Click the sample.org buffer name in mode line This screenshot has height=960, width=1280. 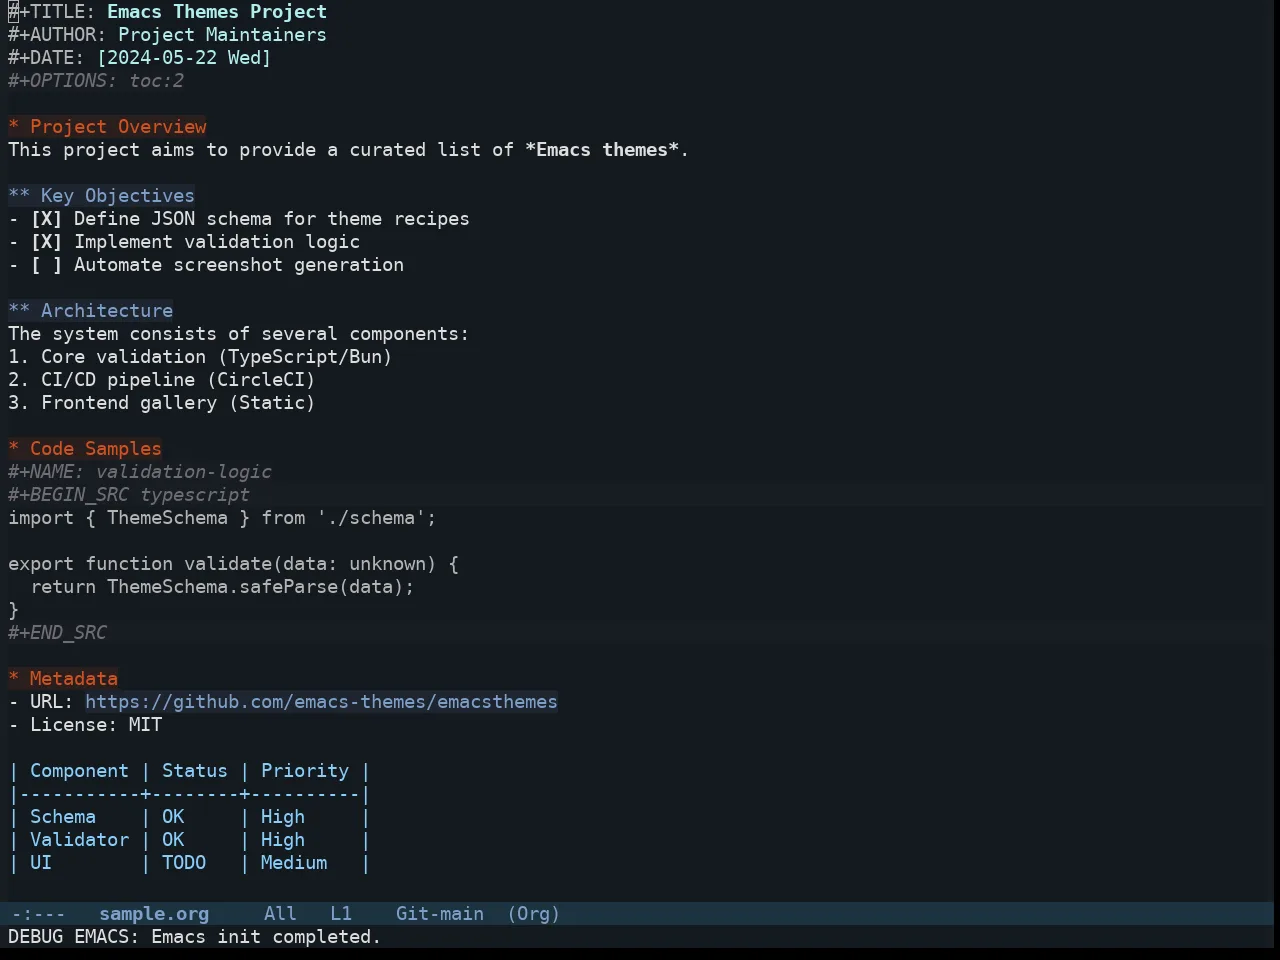pyautogui.click(x=154, y=914)
